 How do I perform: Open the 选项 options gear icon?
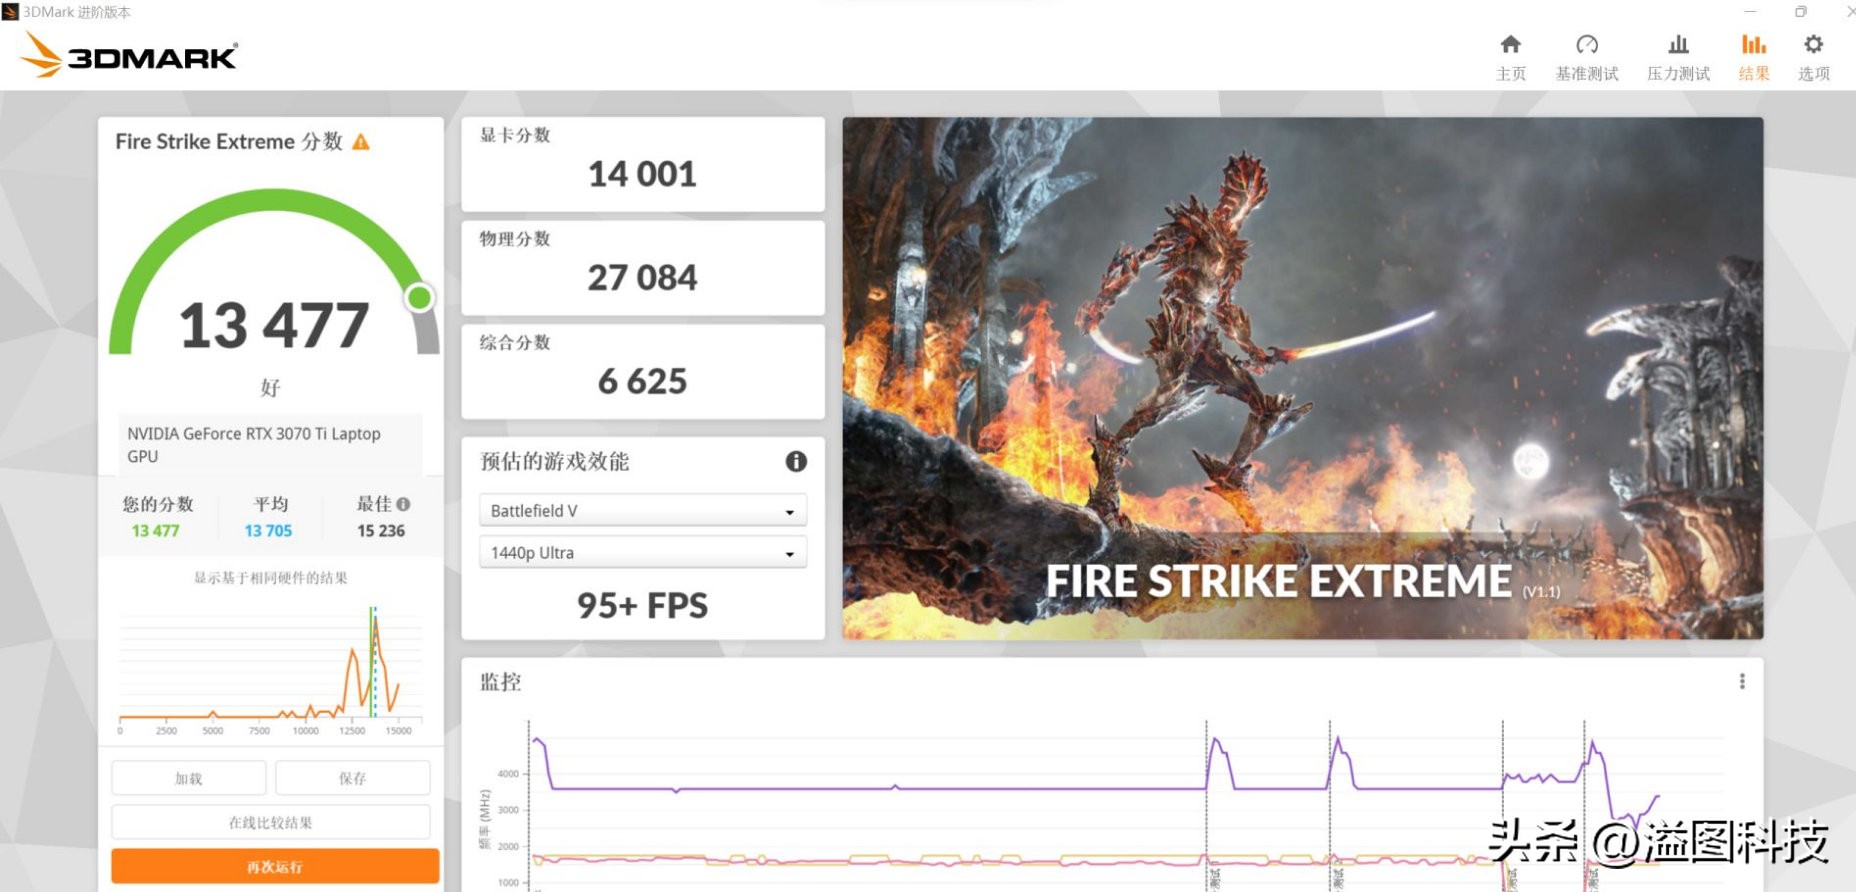pos(1813,44)
